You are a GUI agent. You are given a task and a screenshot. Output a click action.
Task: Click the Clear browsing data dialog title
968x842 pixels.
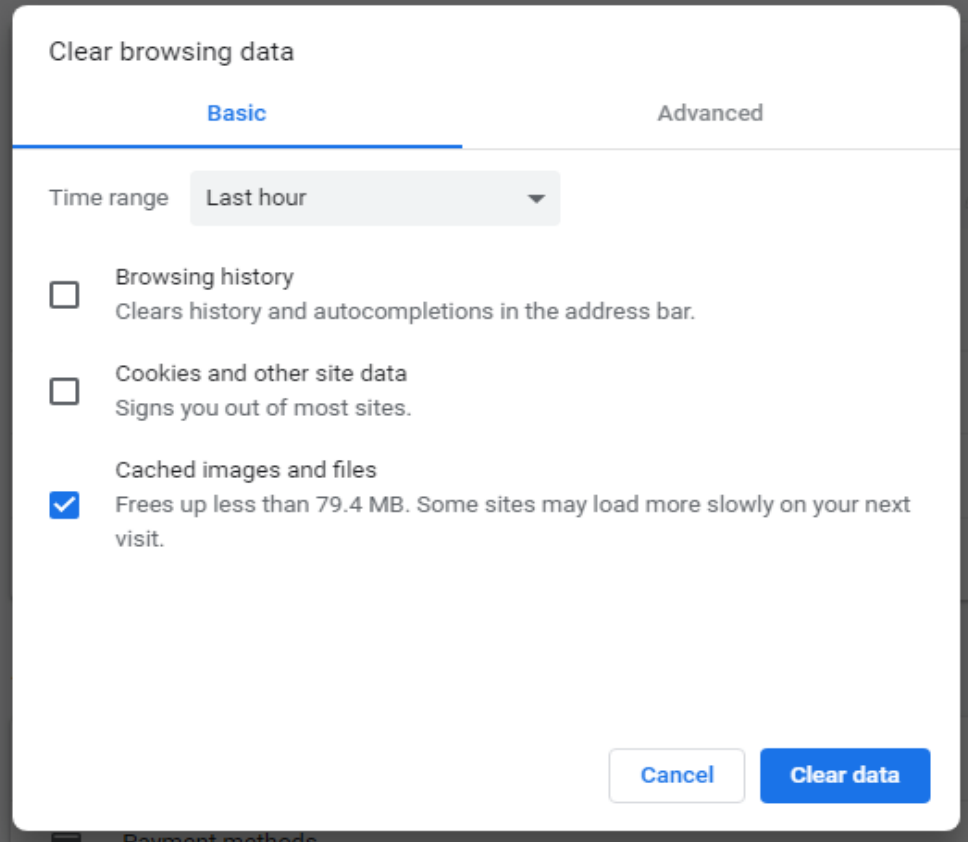pos(171,52)
